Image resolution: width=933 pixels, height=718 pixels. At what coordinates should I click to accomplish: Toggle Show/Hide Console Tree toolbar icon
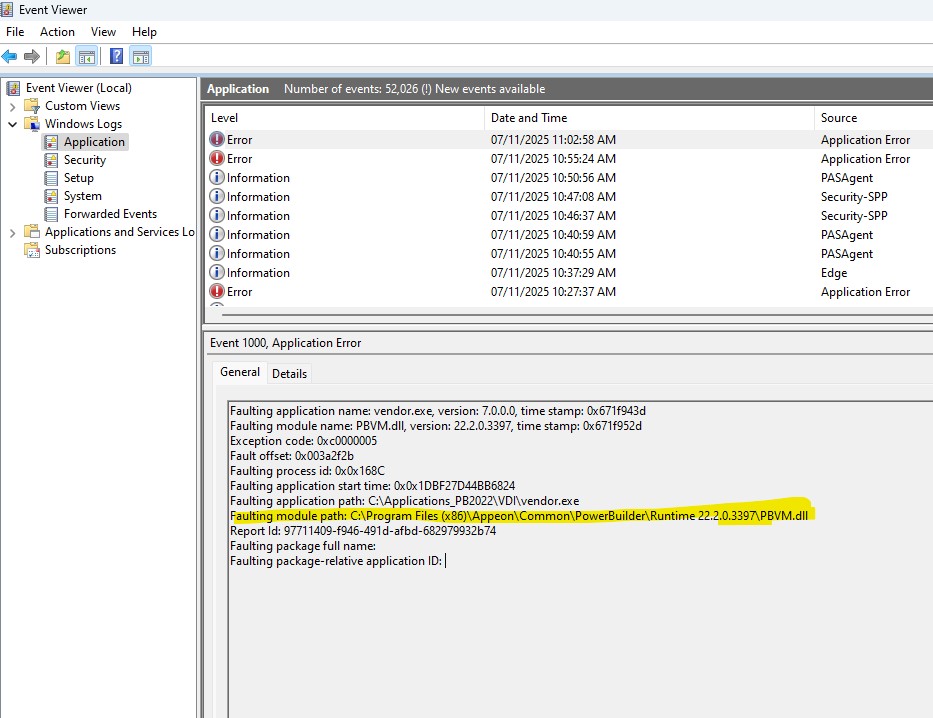point(87,56)
